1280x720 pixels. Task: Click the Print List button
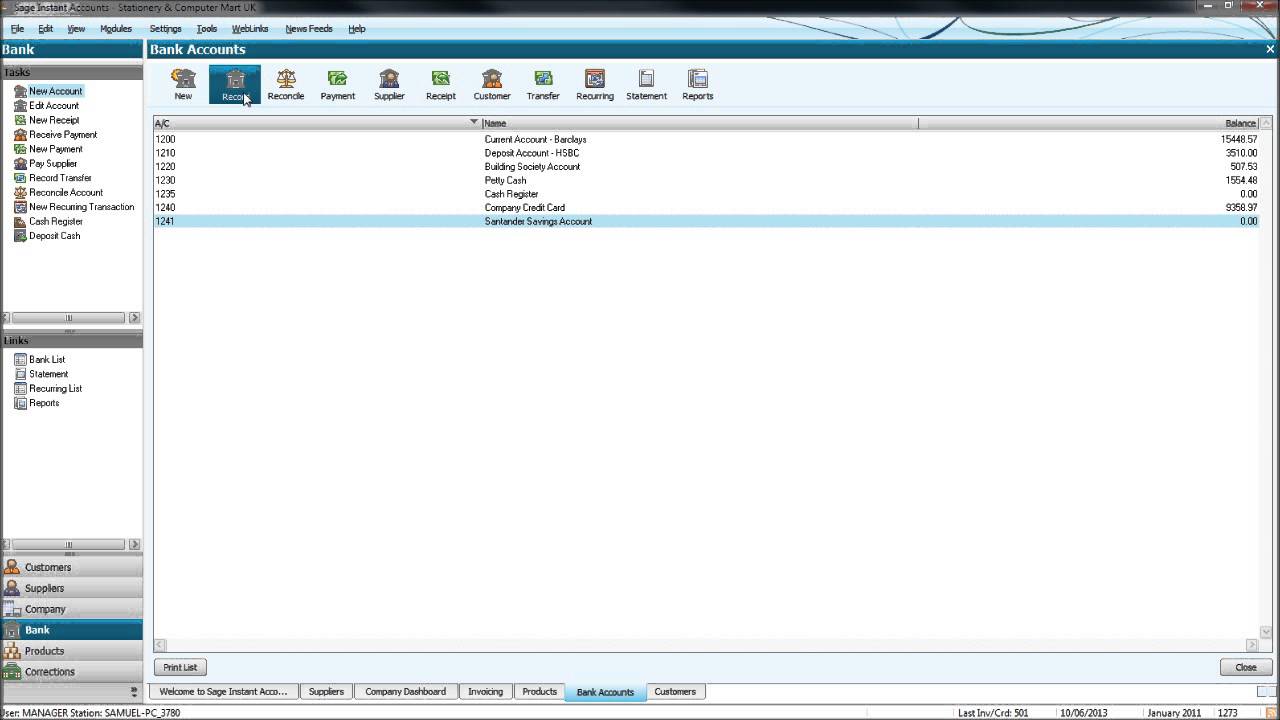pos(180,667)
